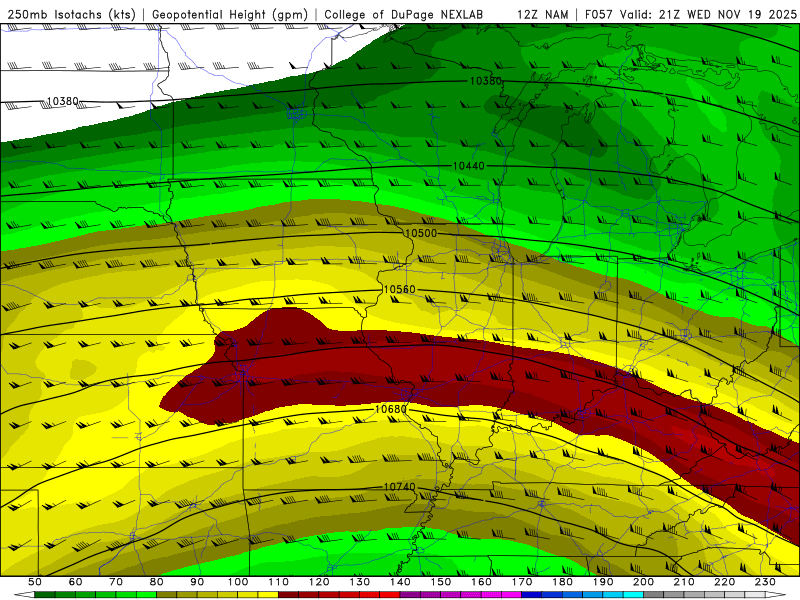
Task: Click the 80 kt value on color scale
Action: click(x=157, y=582)
